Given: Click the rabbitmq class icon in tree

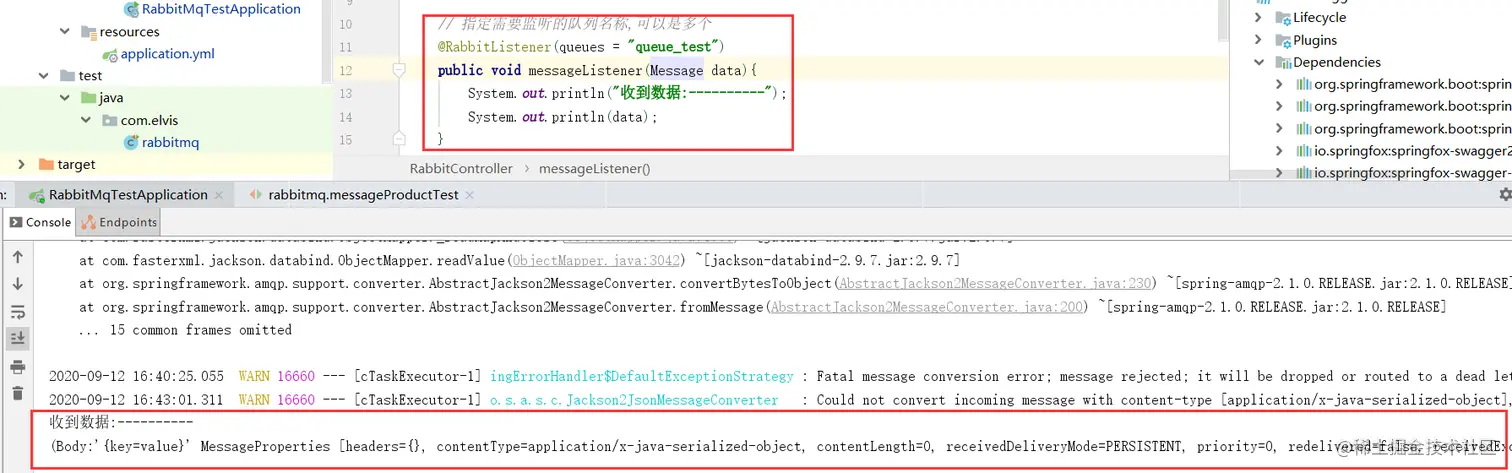Looking at the screenshot, I should pos(131,143).
